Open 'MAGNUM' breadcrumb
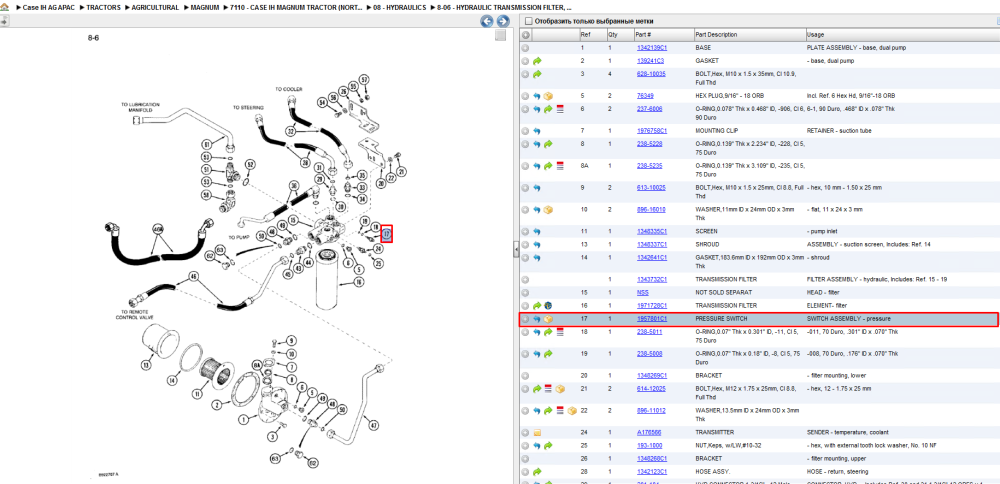 205,7
